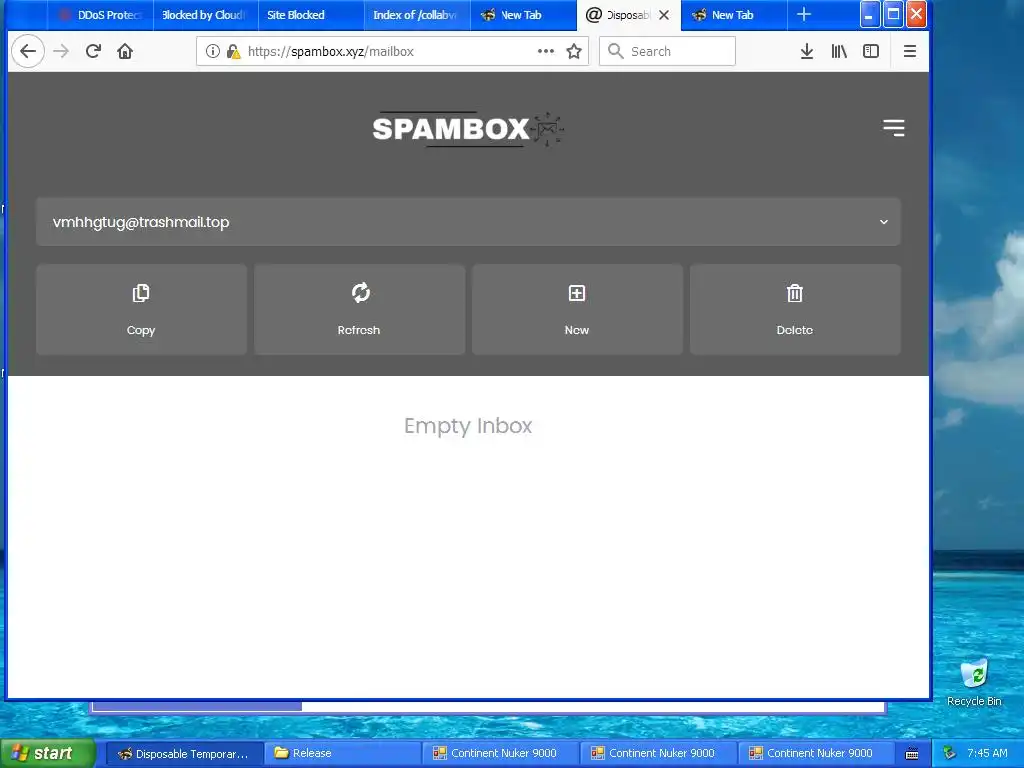Go back to the previous page
This screenshot has height=768, width=1024.
click(x=27, y=51)
